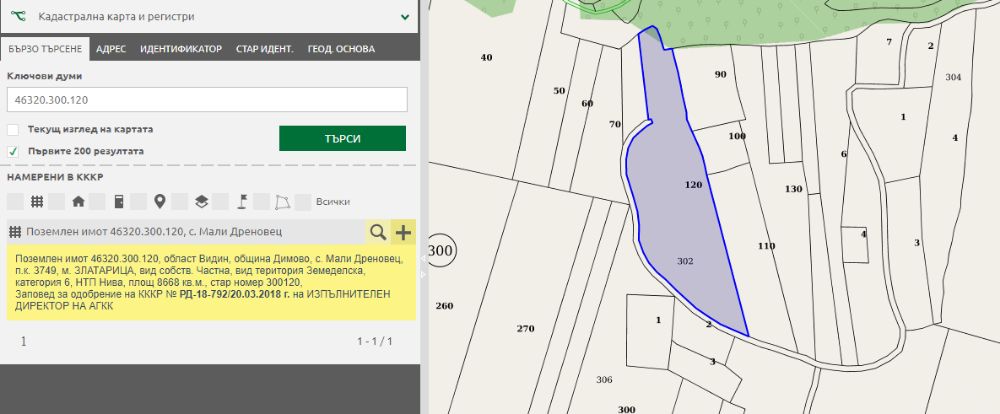Zoom to parcel with the magnifier icon
The width and height of the screenshot is (1000, 414).
378,232
